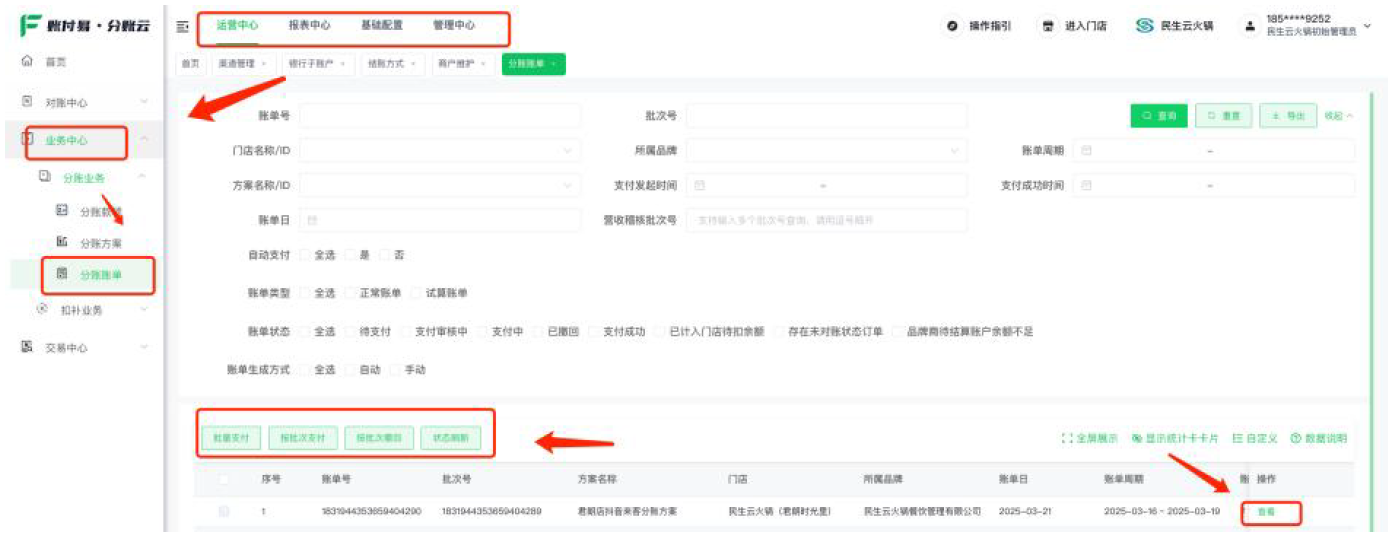Image resolution: width=1388 pixels, height=542 pixels.
Task: Click the sidebar collapse menu icon
Action: (182, 27)
